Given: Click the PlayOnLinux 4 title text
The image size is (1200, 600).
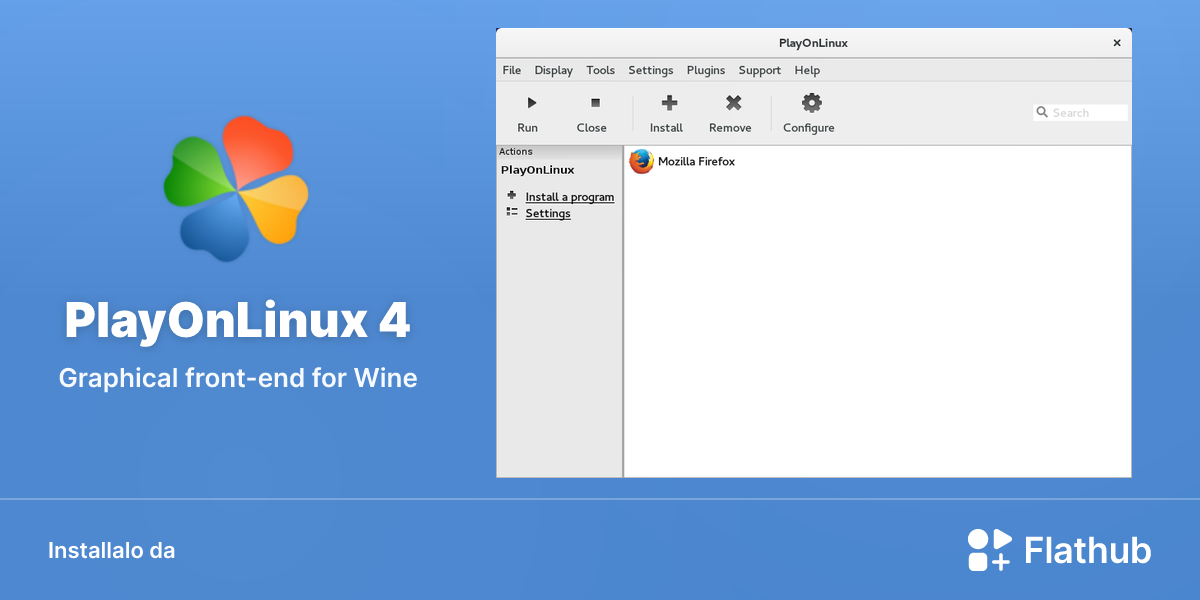Looking at the screenshot, I should (237, 321).
